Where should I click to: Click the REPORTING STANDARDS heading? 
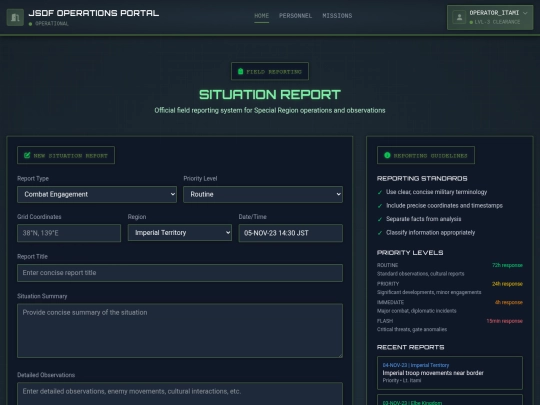422,178
